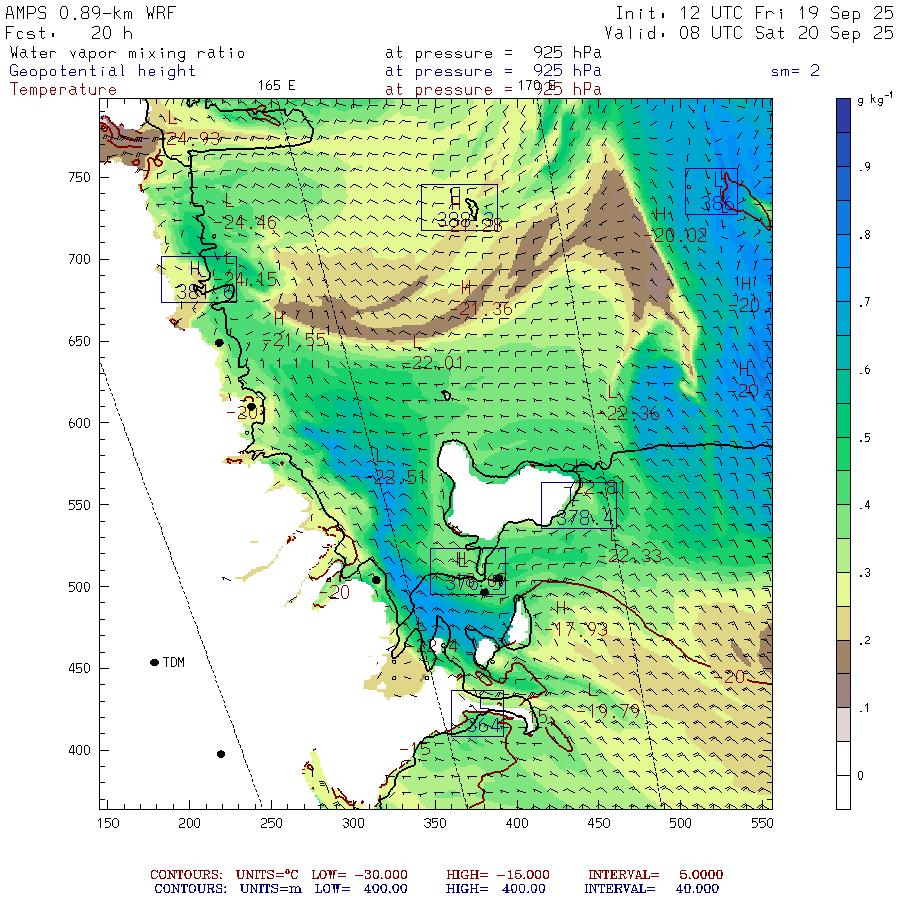This screenshot has height=900, width=900.
Task: Click the 'g kg-1' unit label above colorbar
Action: [874, 99]
